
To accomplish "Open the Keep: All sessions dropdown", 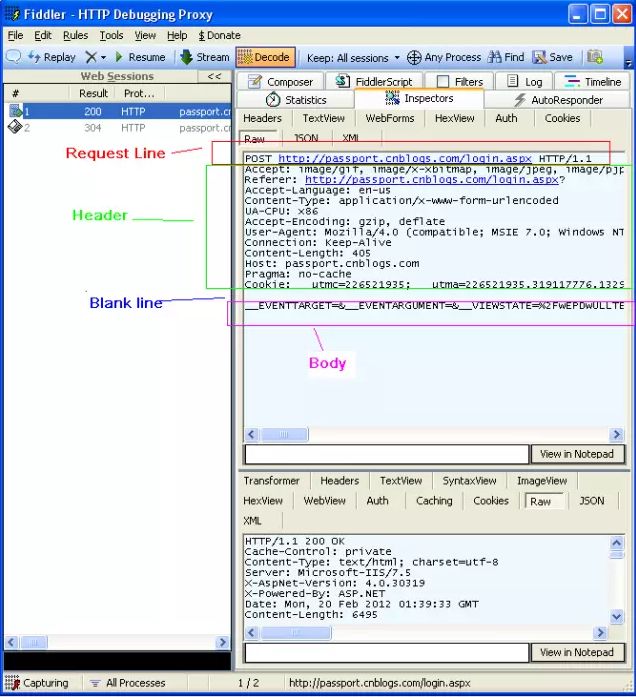I will point(353,58).
